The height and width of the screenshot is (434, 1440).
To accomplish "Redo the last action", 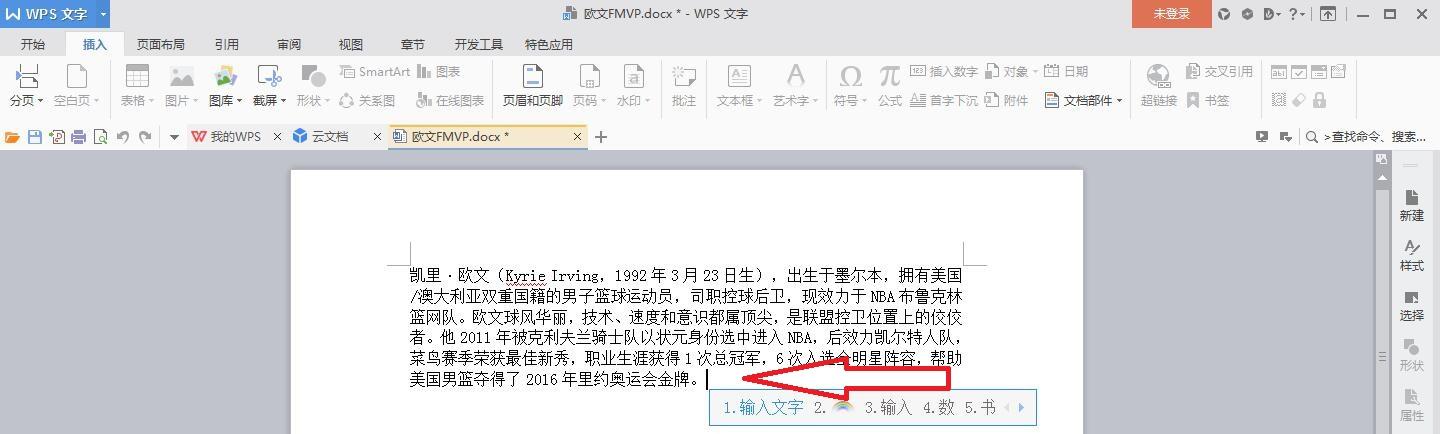I will click(x=145, y=137).
